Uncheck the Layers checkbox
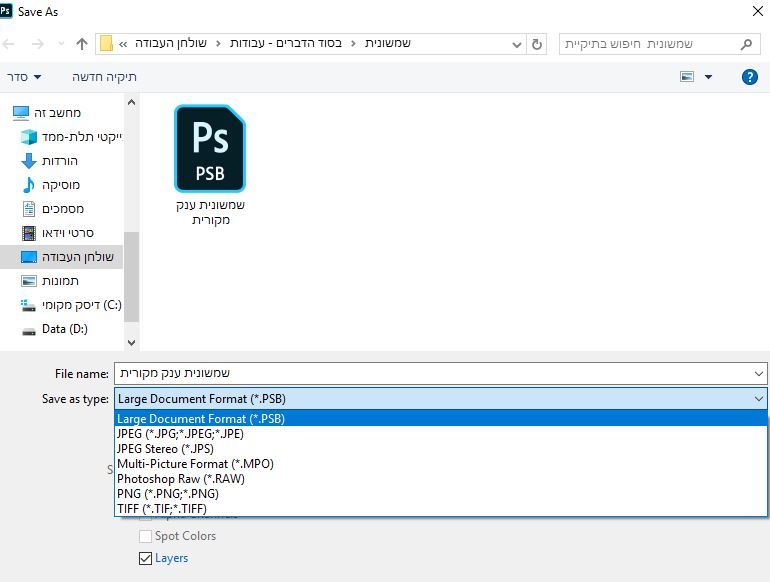 [x=145, y=558]
